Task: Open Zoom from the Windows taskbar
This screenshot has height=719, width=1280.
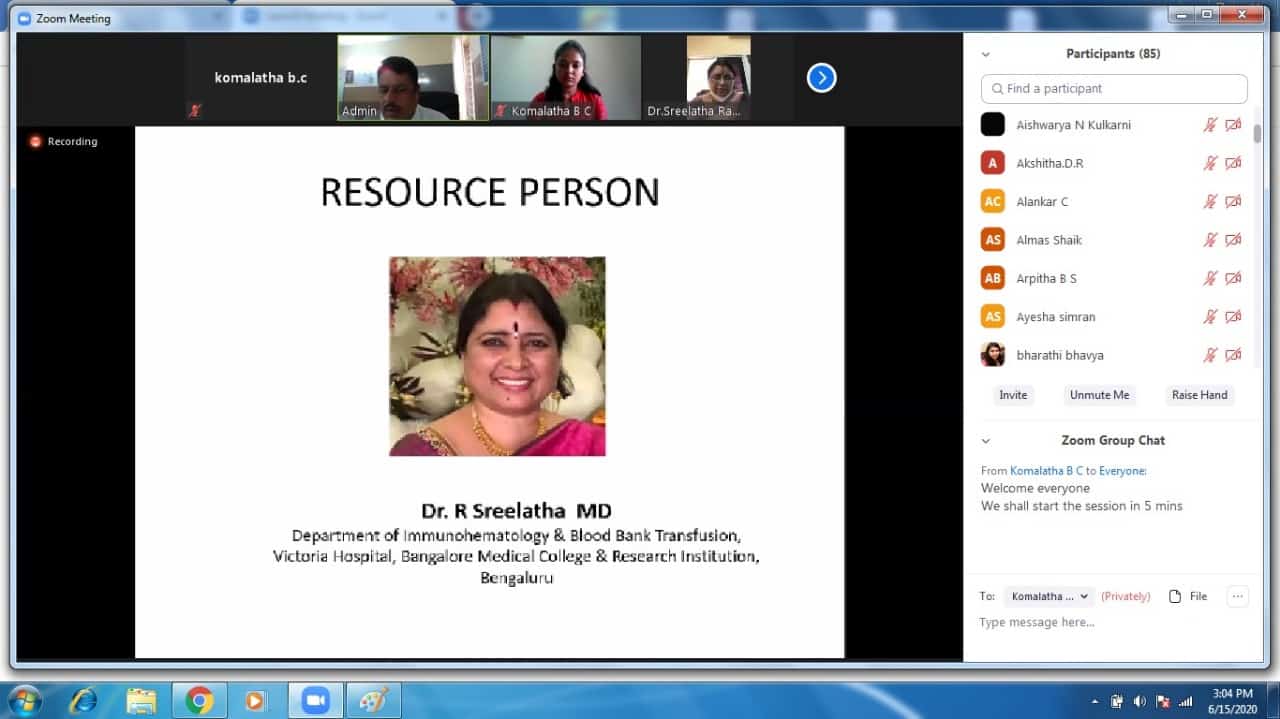Action: tap(316, 700)
